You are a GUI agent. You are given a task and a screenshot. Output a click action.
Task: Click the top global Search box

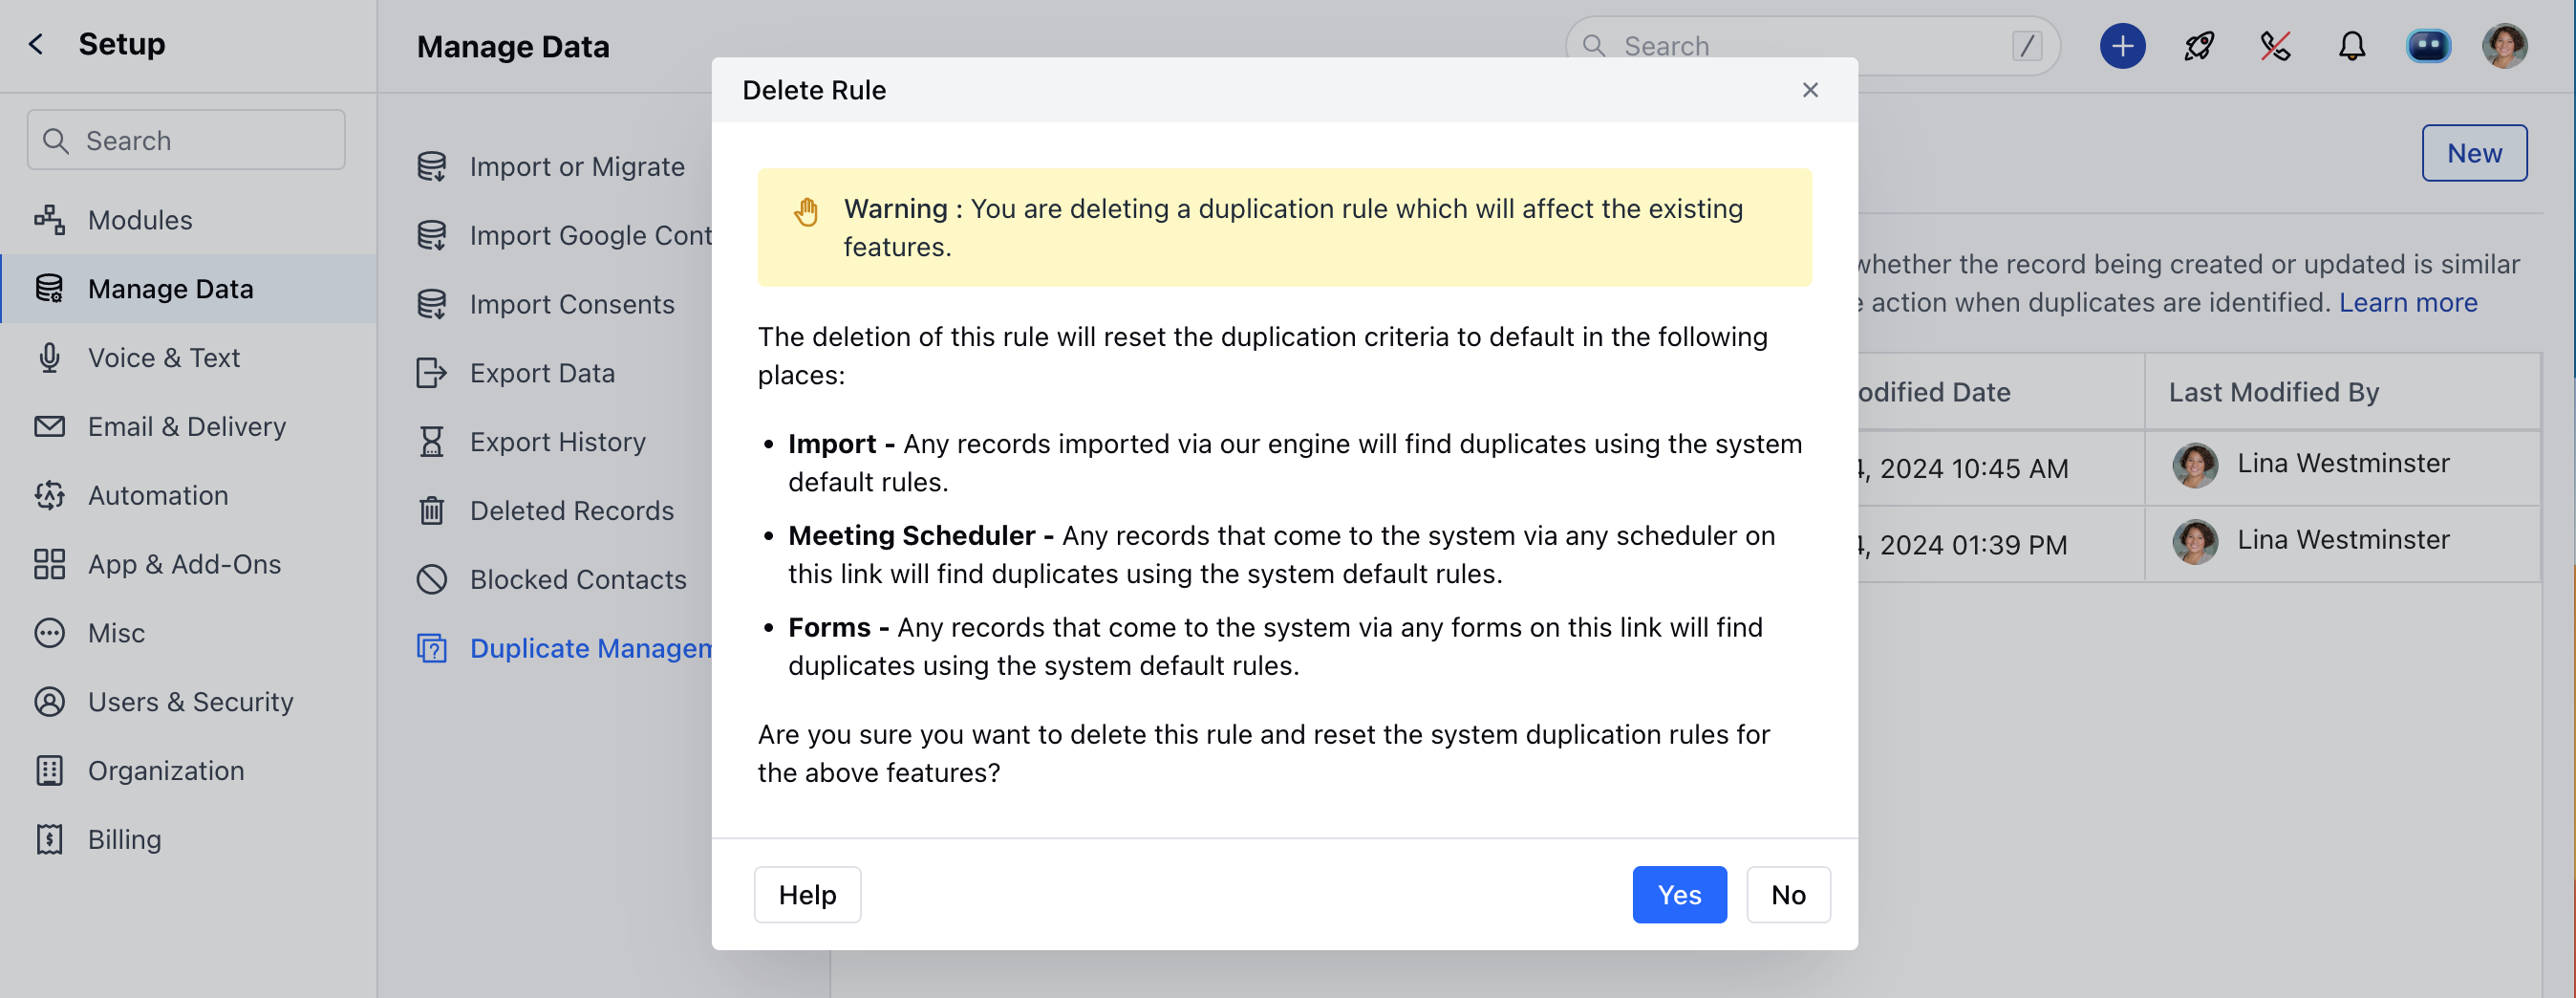(1811, 46)
